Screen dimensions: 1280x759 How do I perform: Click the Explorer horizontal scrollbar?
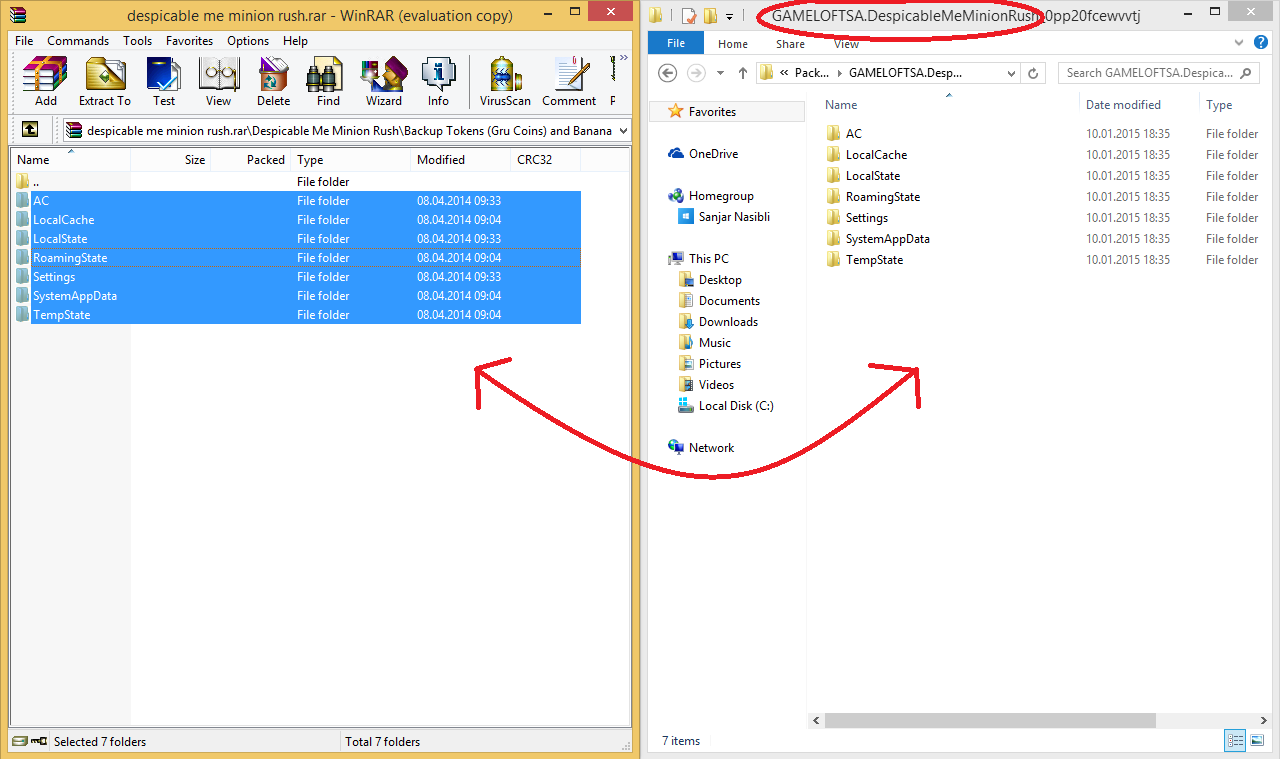(990, 720)
